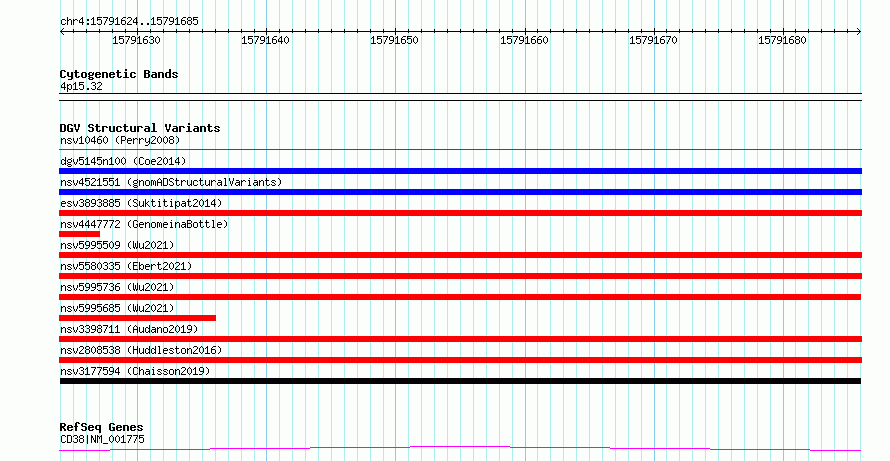Click the ruler's left arrowhead
The image size is (890, 461).
[62, 32]
